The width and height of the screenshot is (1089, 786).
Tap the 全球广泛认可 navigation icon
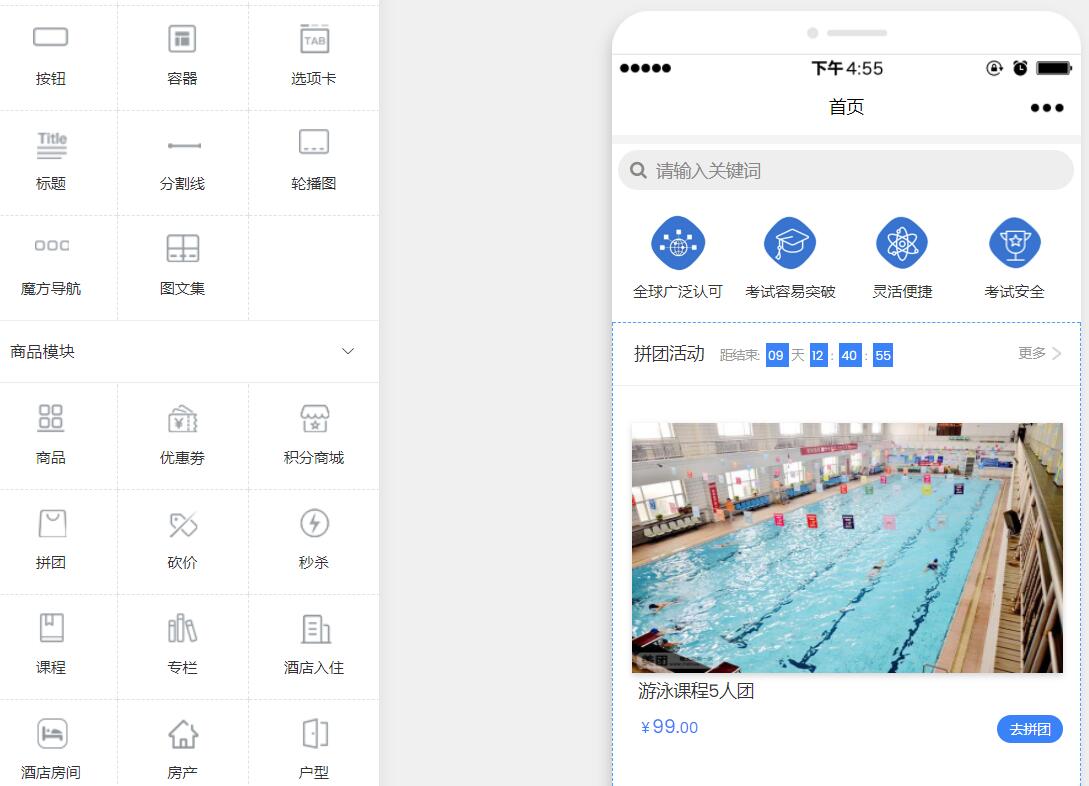[x=678, y=243]
